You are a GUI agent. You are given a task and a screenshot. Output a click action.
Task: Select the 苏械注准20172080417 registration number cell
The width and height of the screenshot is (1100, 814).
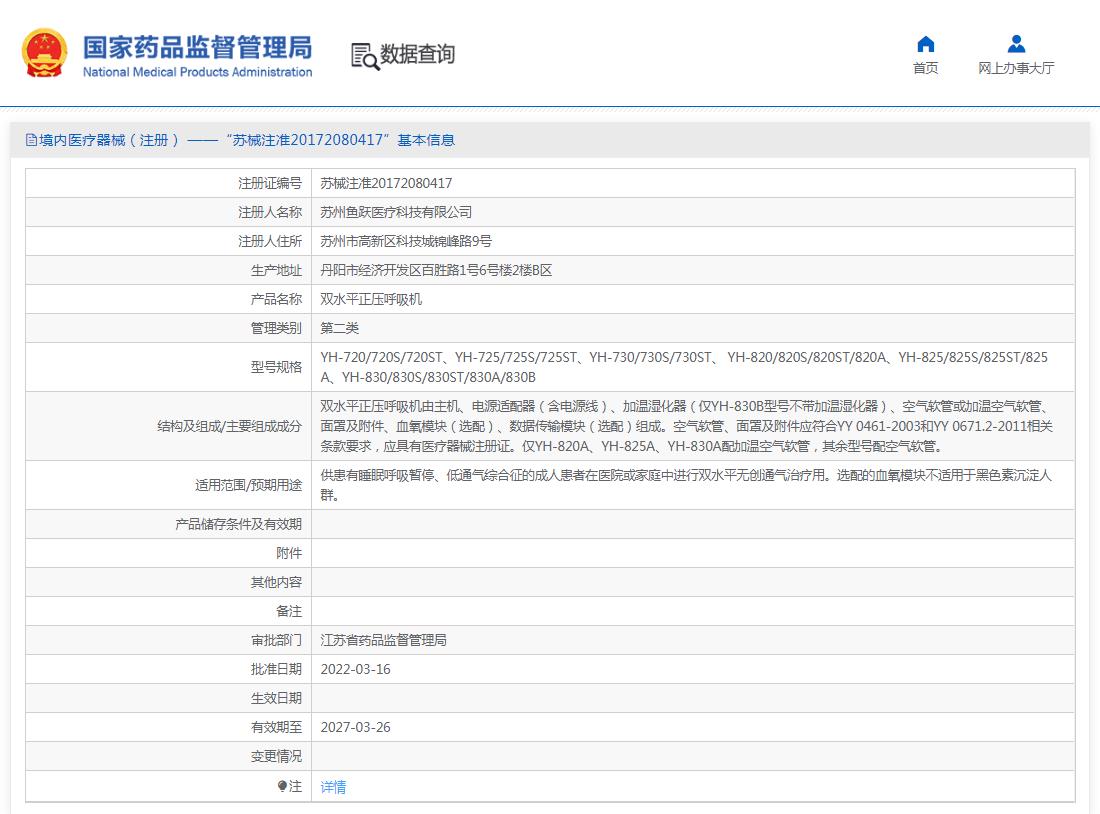point(386,183)
